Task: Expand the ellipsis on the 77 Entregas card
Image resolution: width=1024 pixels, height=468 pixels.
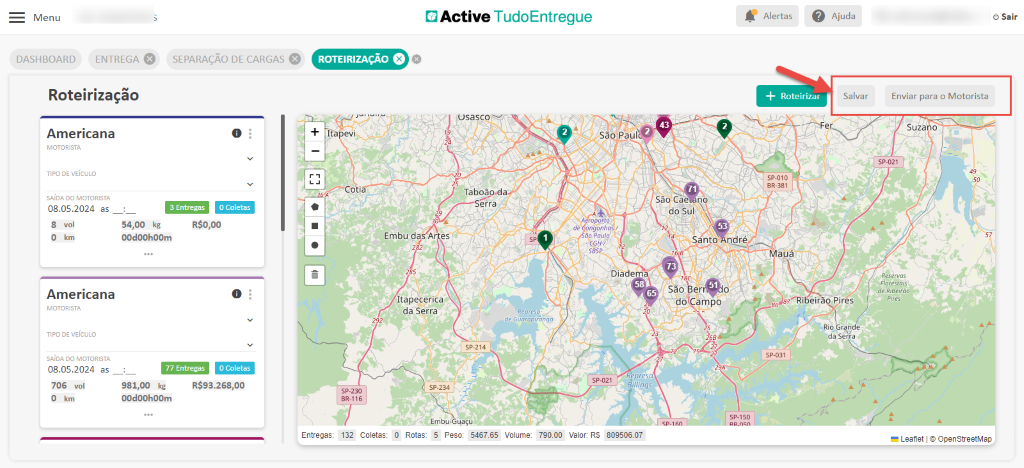Action: pyautogui.click(x=148, y=414)
